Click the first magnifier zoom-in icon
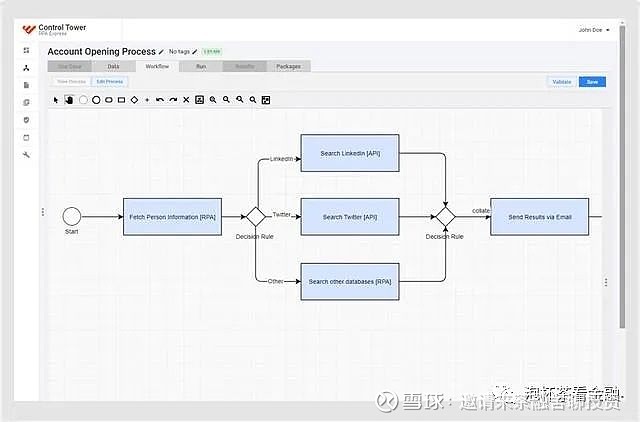The width and height of the screenshot is (640, 422). [213, 100]
